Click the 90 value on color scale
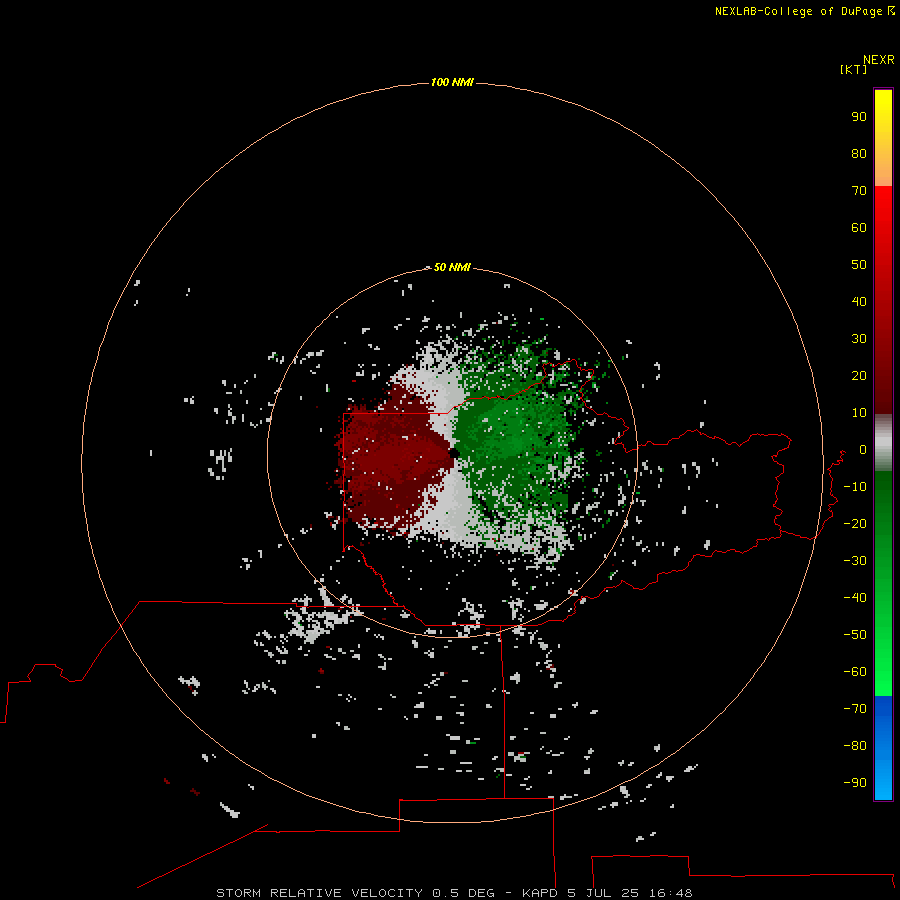The image size is (900, 900). pyautogui.click(x=859, y=117)
